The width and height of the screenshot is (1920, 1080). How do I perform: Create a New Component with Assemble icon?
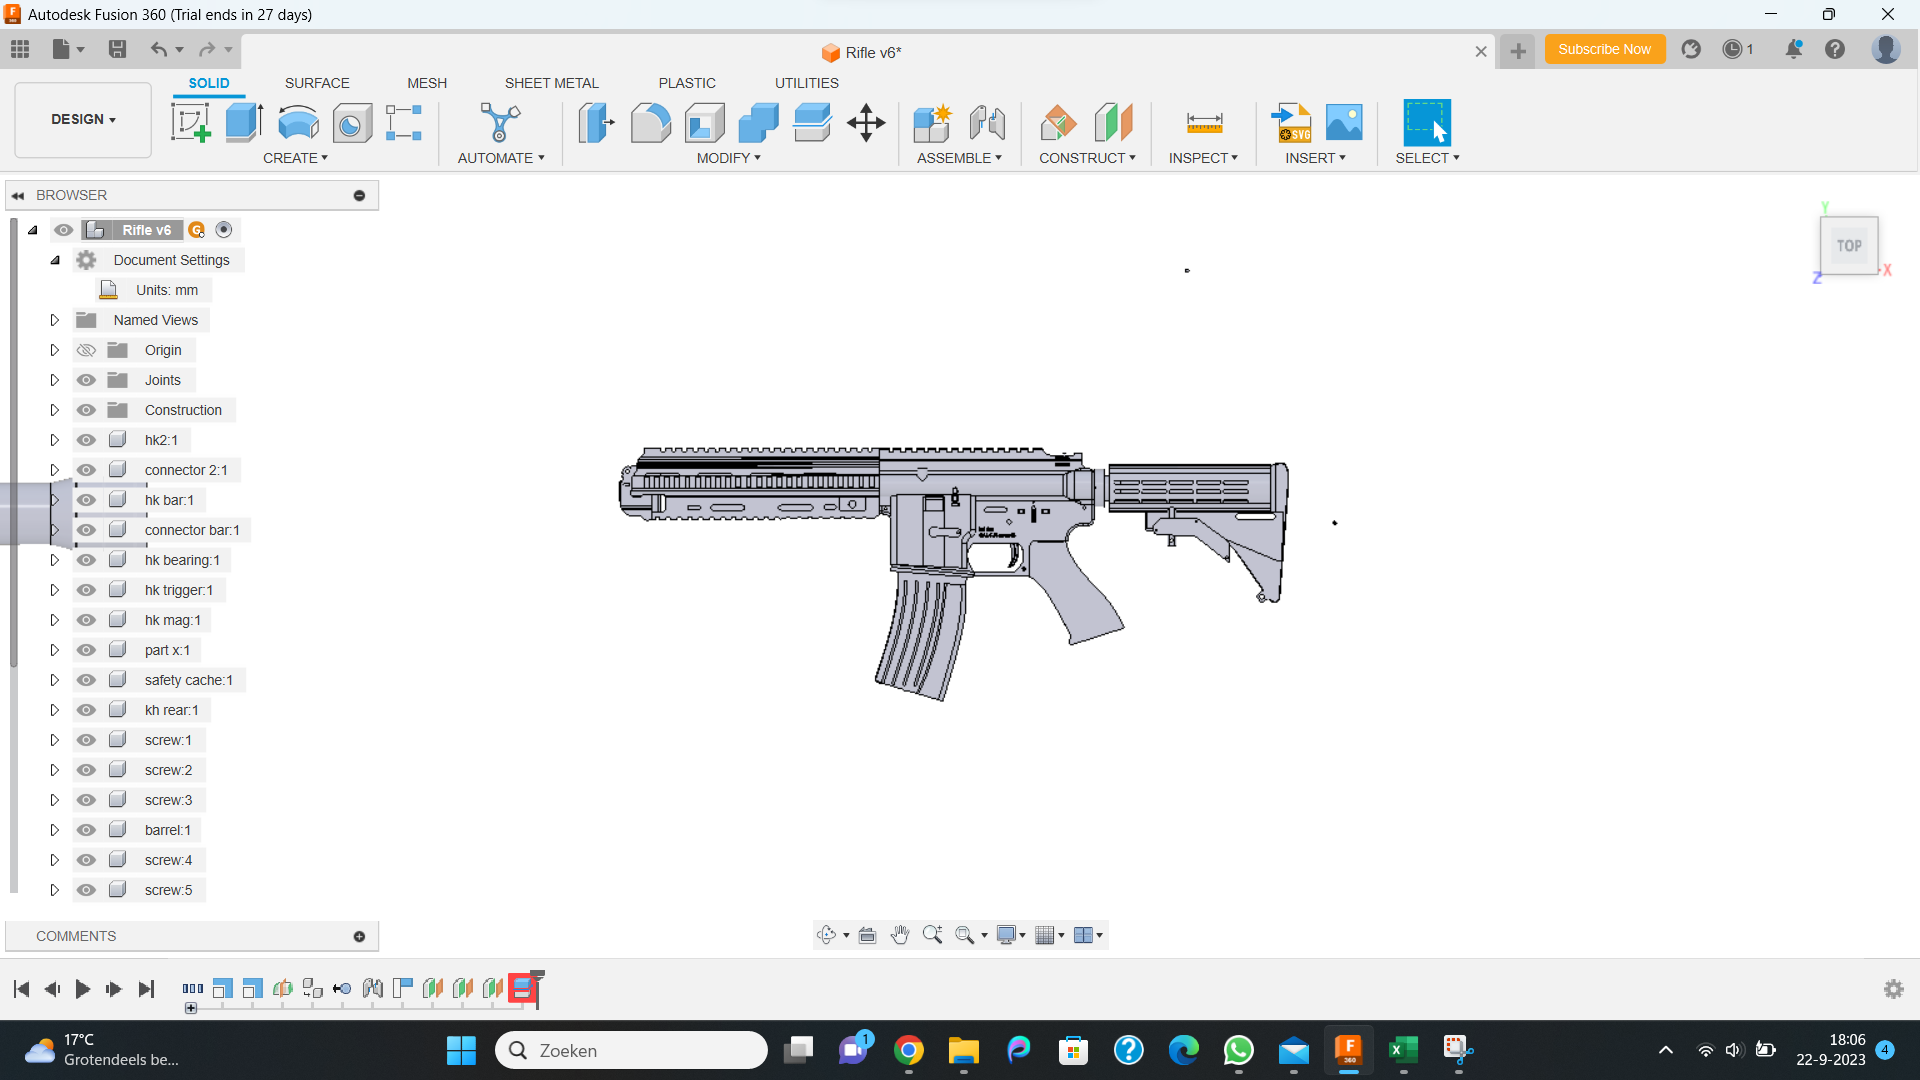tap(931, 122)
